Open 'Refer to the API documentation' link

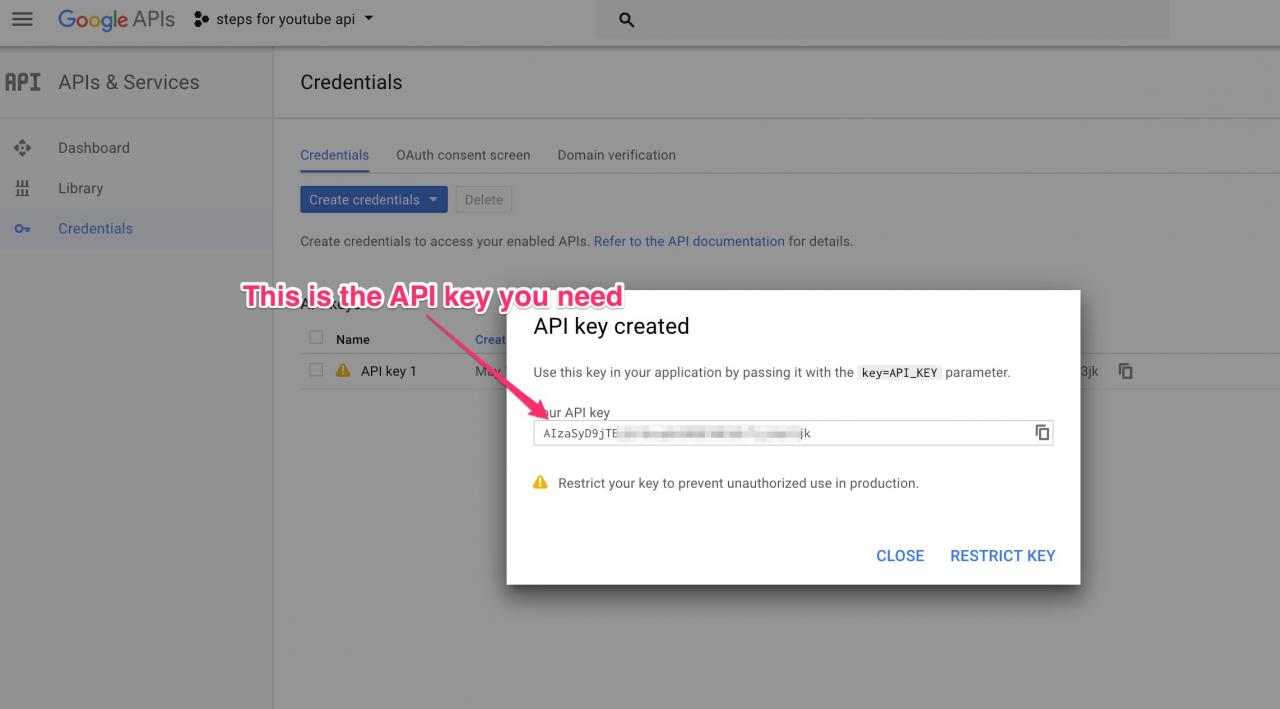[x=689, y=241]
